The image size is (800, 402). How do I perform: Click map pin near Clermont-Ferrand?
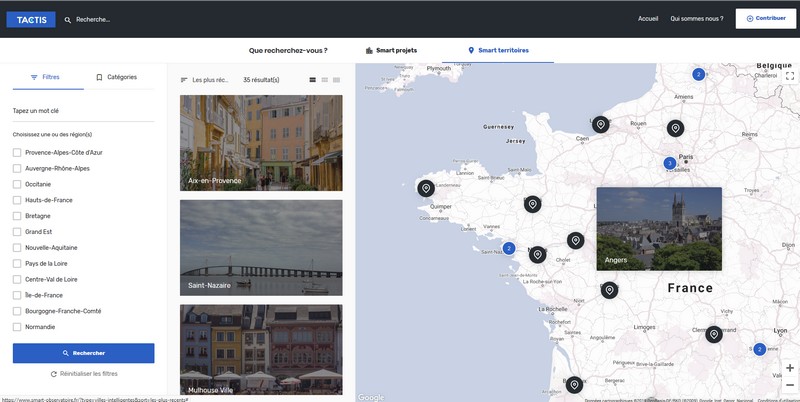pyautogui.click(x=714, y=335)
